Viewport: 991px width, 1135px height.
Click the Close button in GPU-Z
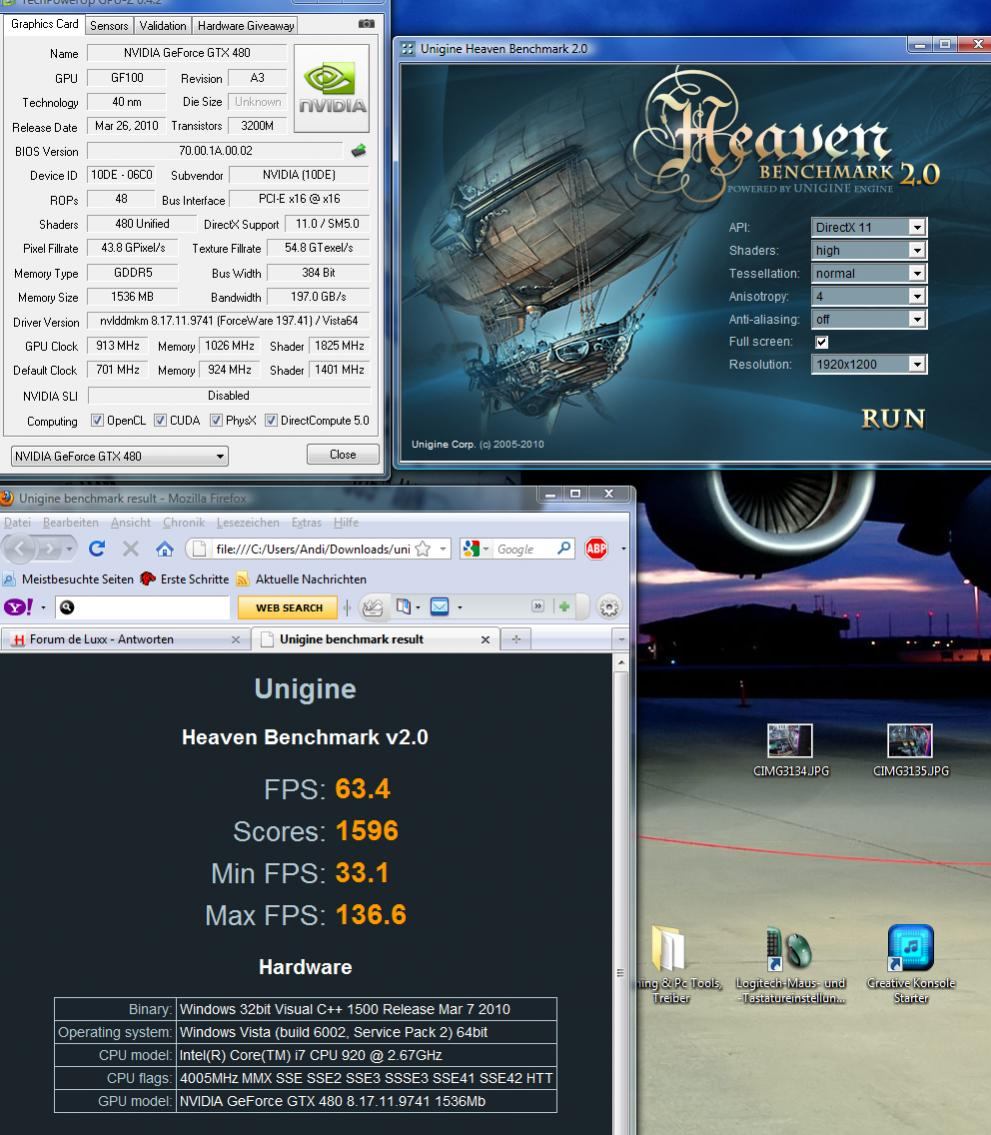[342, 455]
